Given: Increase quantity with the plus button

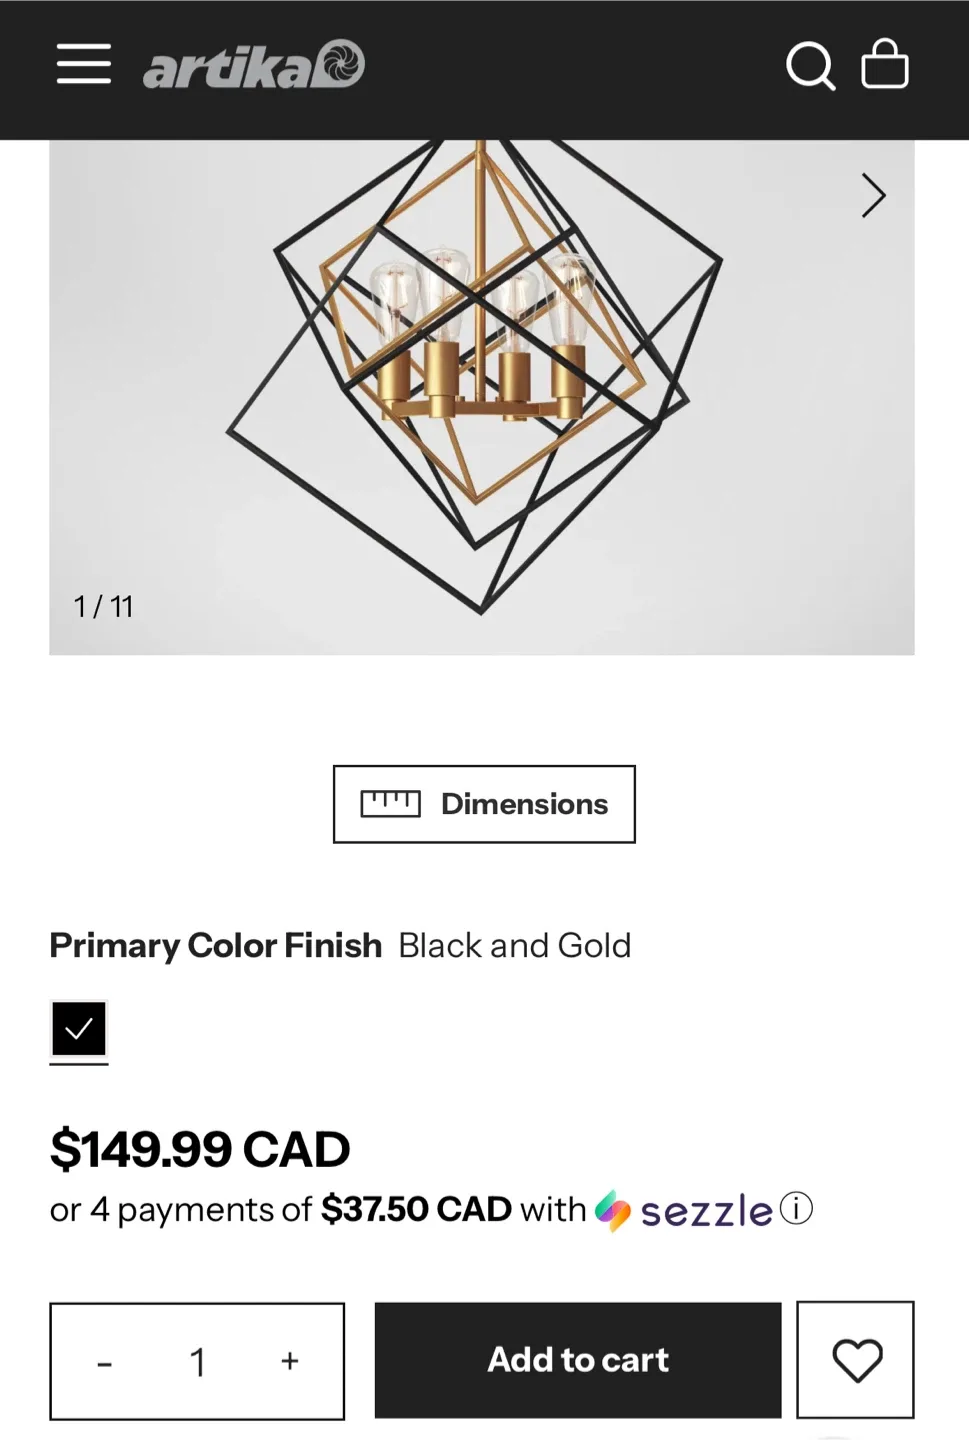Looking at the screenshot, I should (x=290, y=1361).
